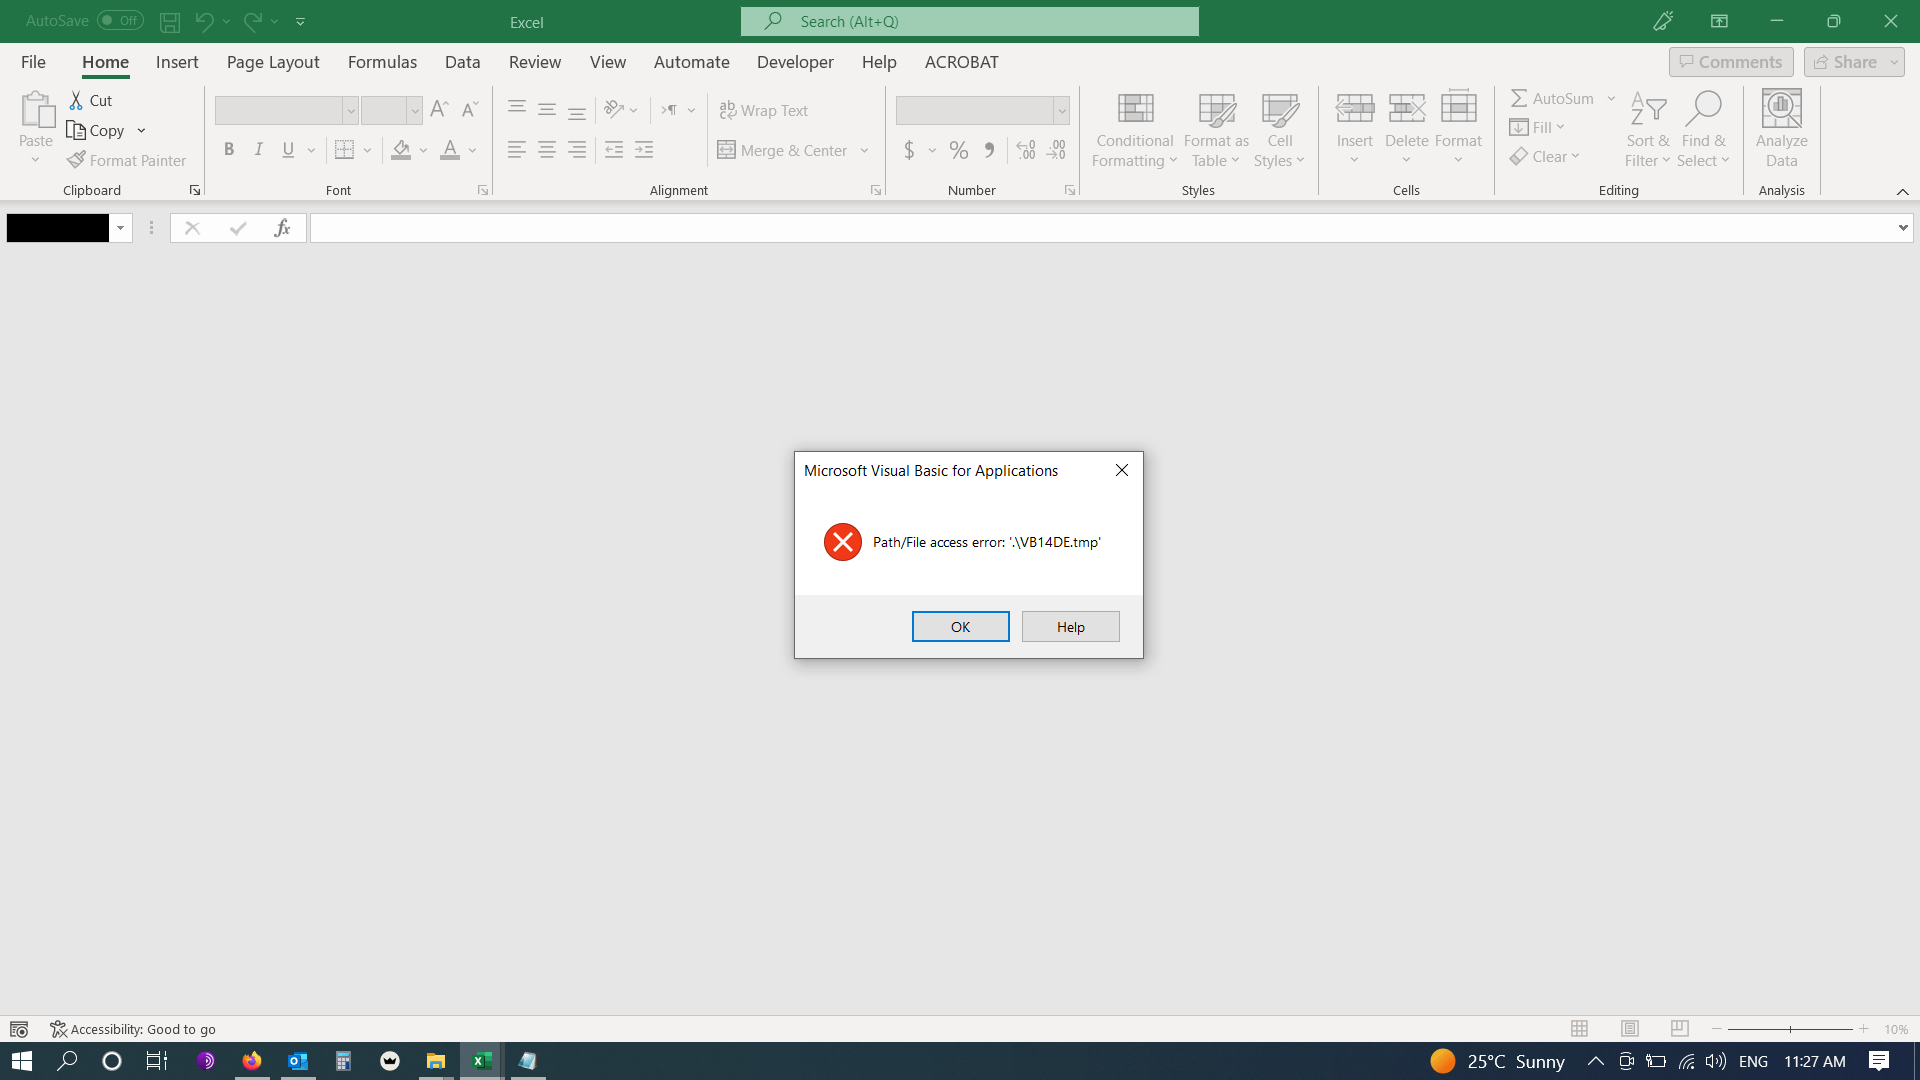Screen dimensions: 1920x1080
Task: Click the Increase Font Size icon
Action: coord(439,110)
